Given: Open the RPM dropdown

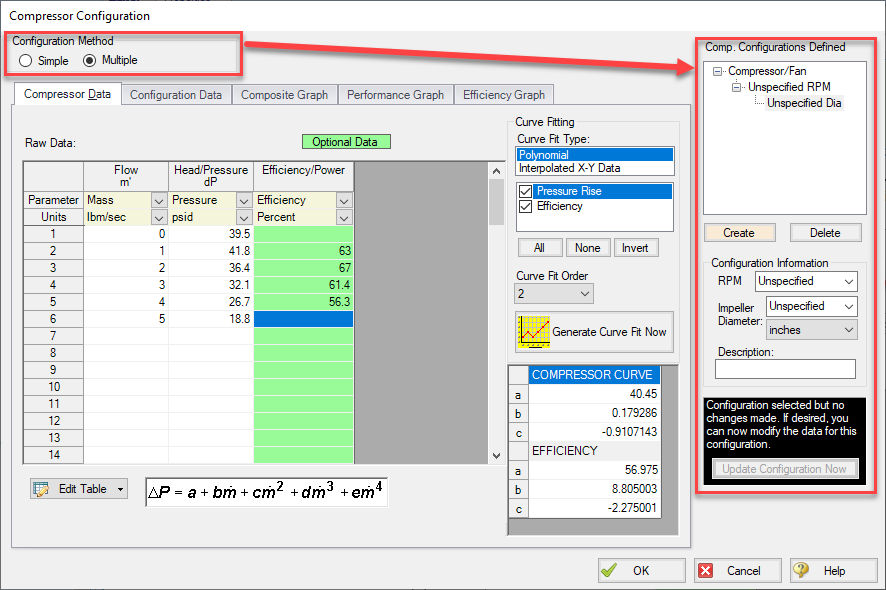Looking at the screenshot, I should [x=806, y=281].
